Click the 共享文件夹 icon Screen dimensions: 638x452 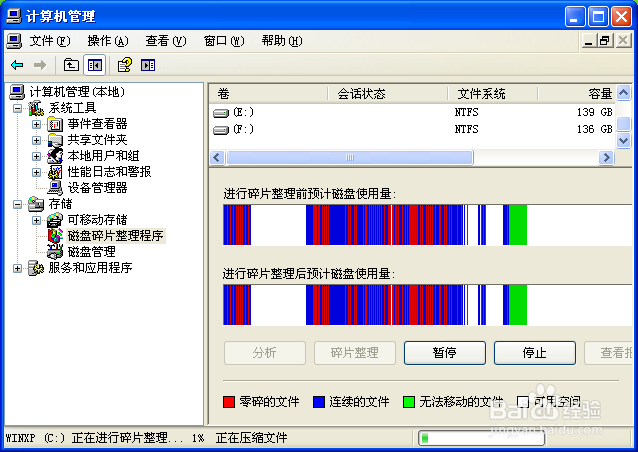pos(55,140)
